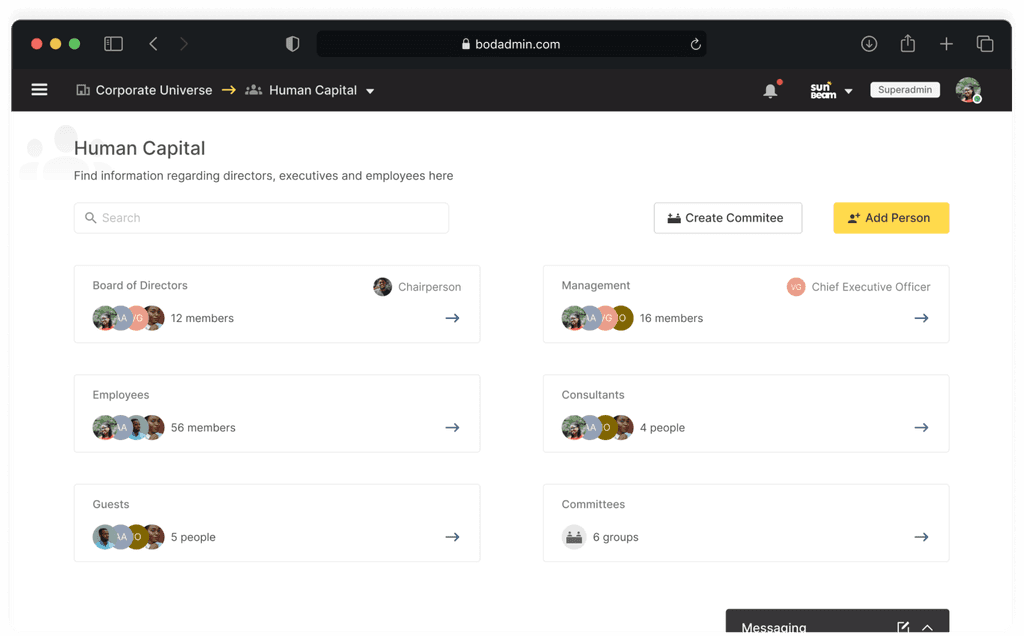Click the Committees card arrow icon
This screenshot has height=636, width=1024.
pyautogui.click(x=921, y=537)
